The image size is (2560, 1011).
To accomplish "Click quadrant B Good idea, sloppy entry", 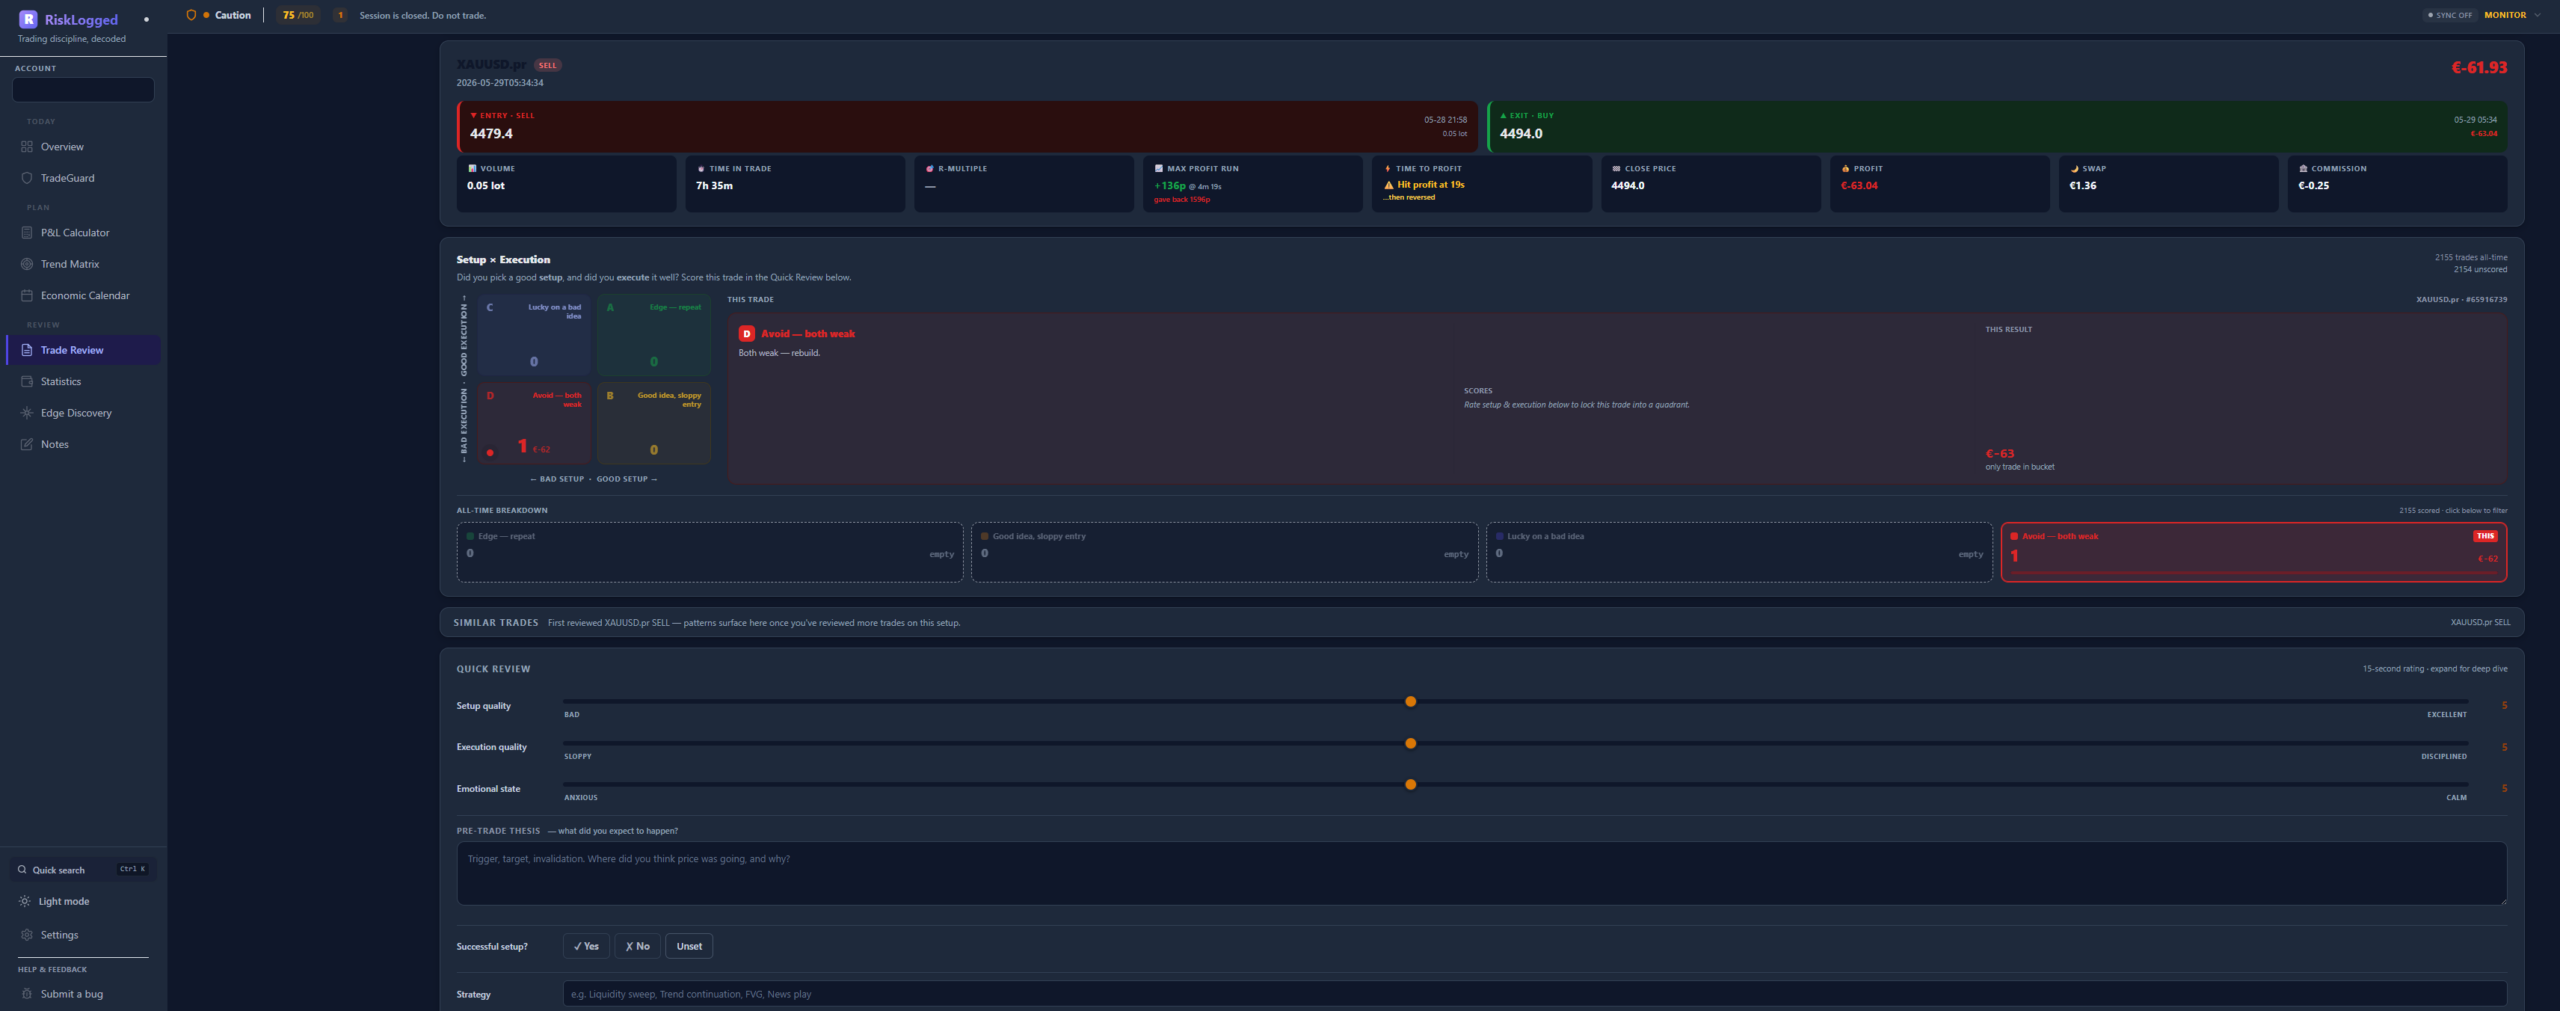I will click(x=654, y=423).
